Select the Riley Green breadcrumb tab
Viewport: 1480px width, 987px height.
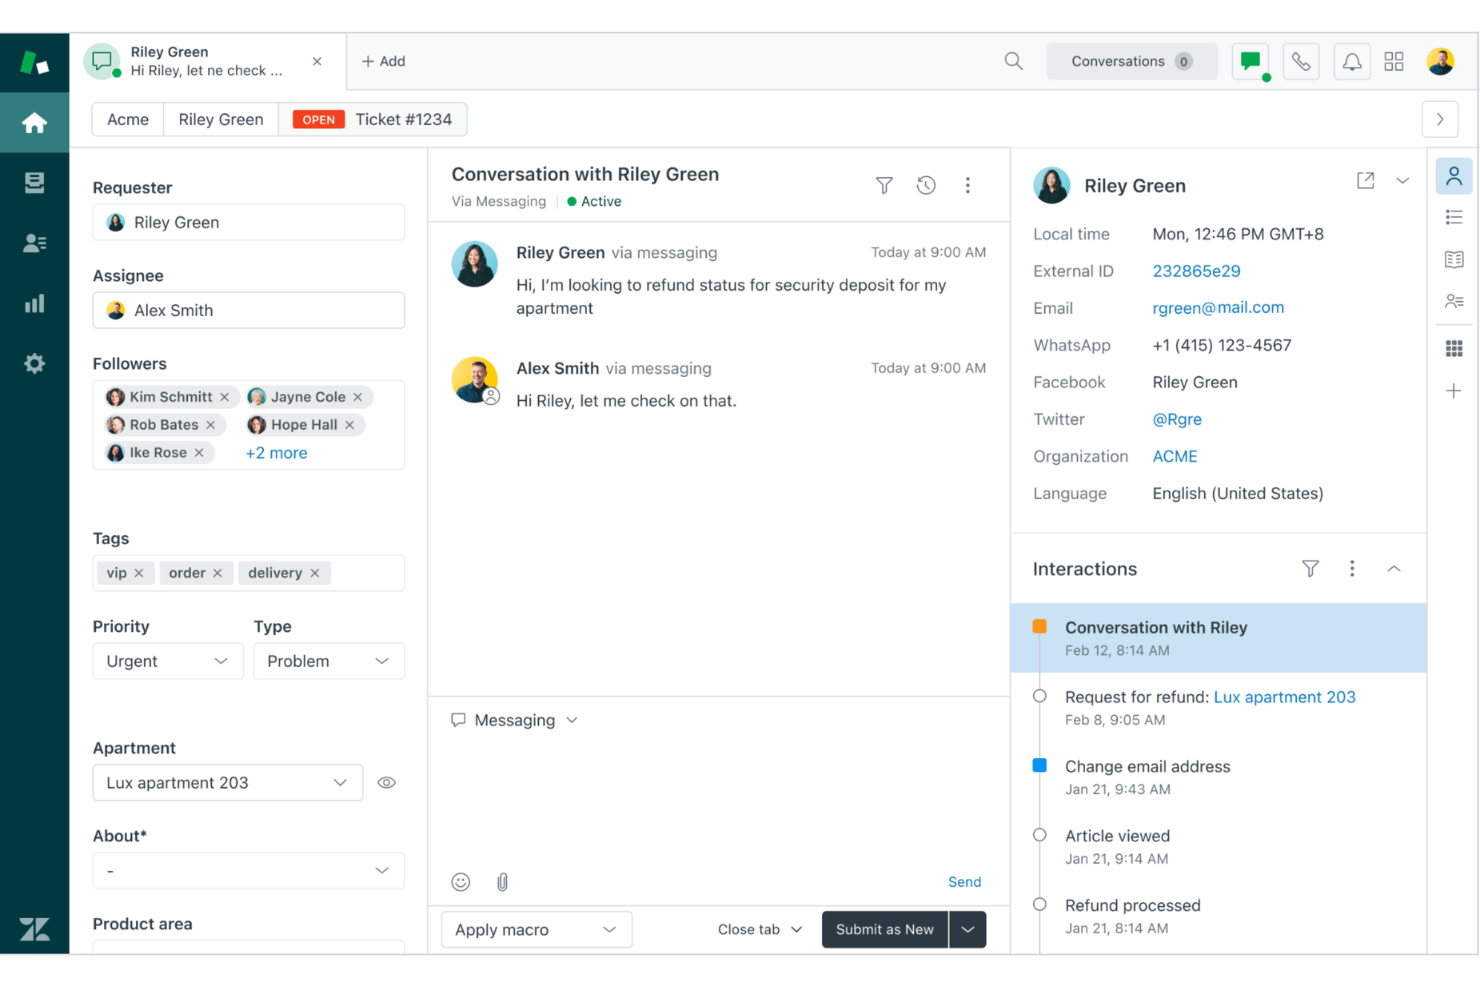(x=221, y=119)
